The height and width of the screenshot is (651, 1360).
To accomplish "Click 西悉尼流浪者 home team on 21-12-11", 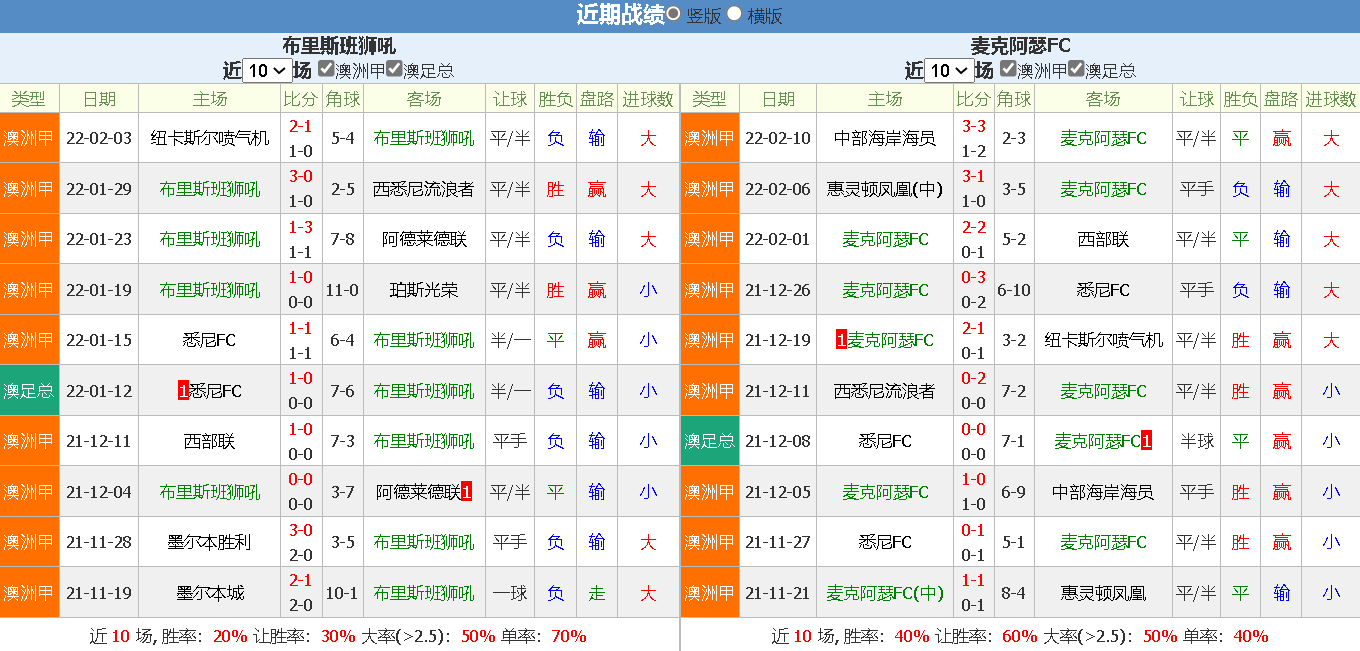I will 885,391.
